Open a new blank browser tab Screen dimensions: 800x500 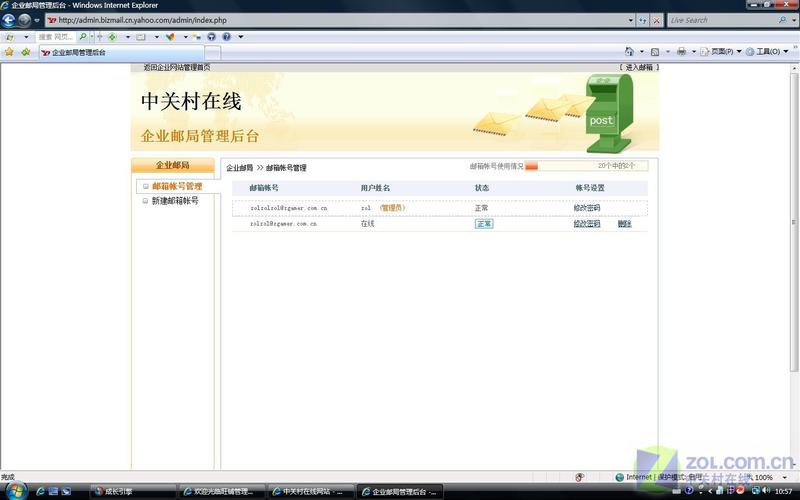pos(213,53)
